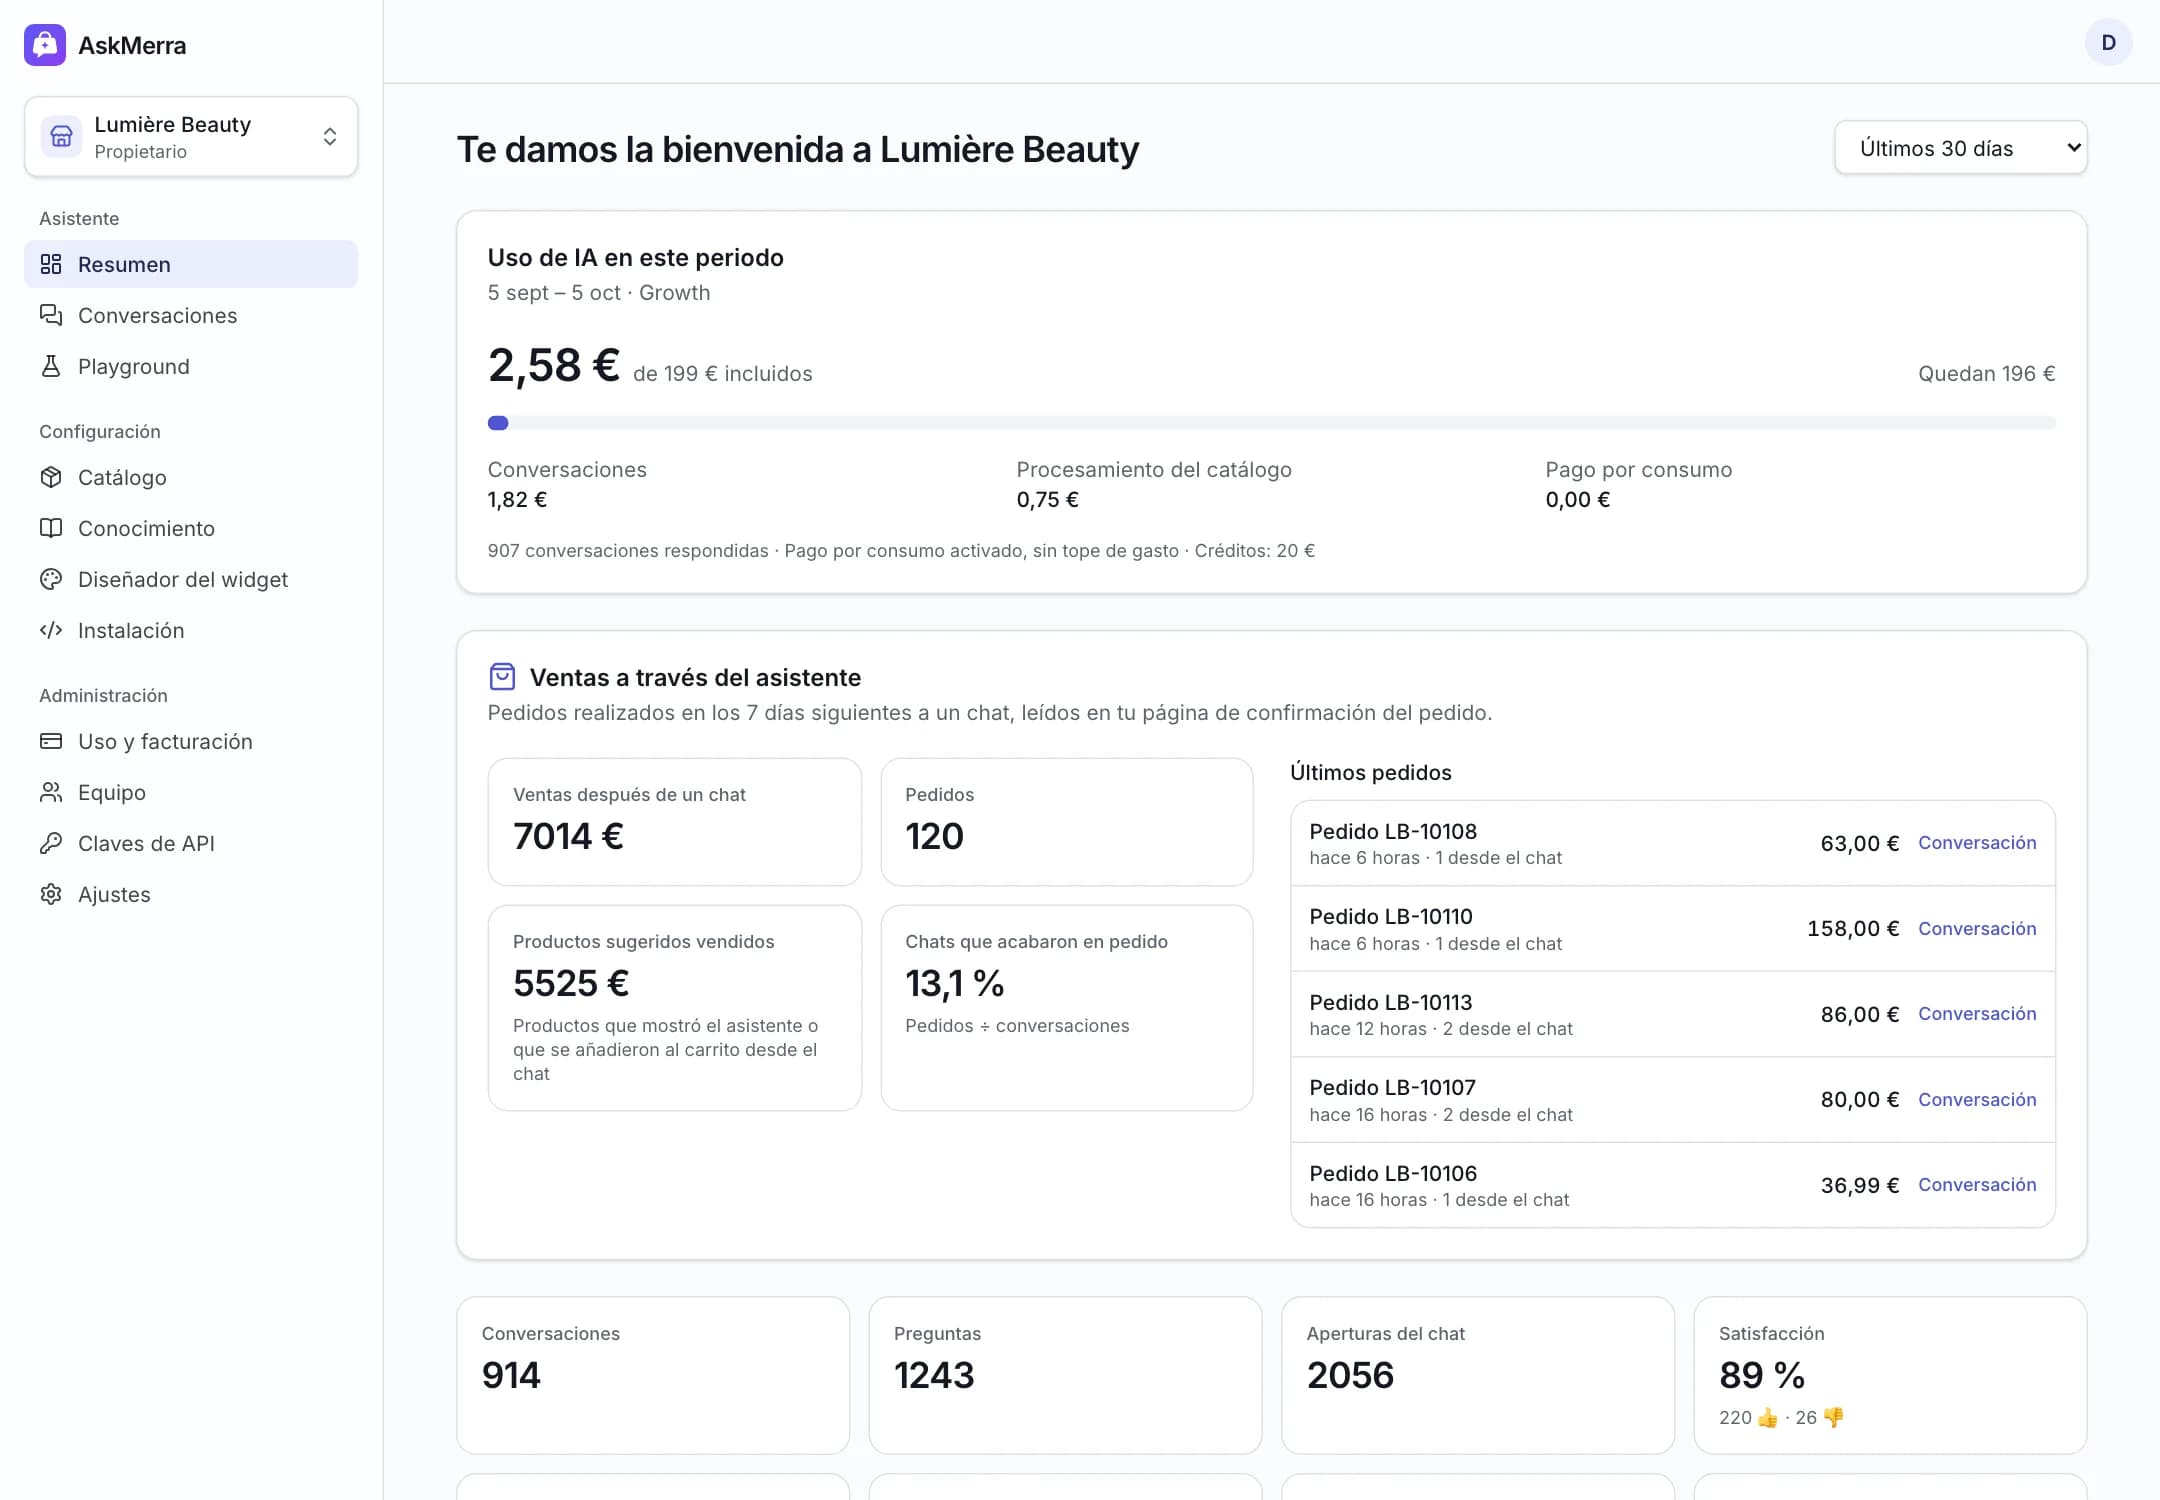
Task: Click the "158,00 €" order amount
Action: (1853, 929)
